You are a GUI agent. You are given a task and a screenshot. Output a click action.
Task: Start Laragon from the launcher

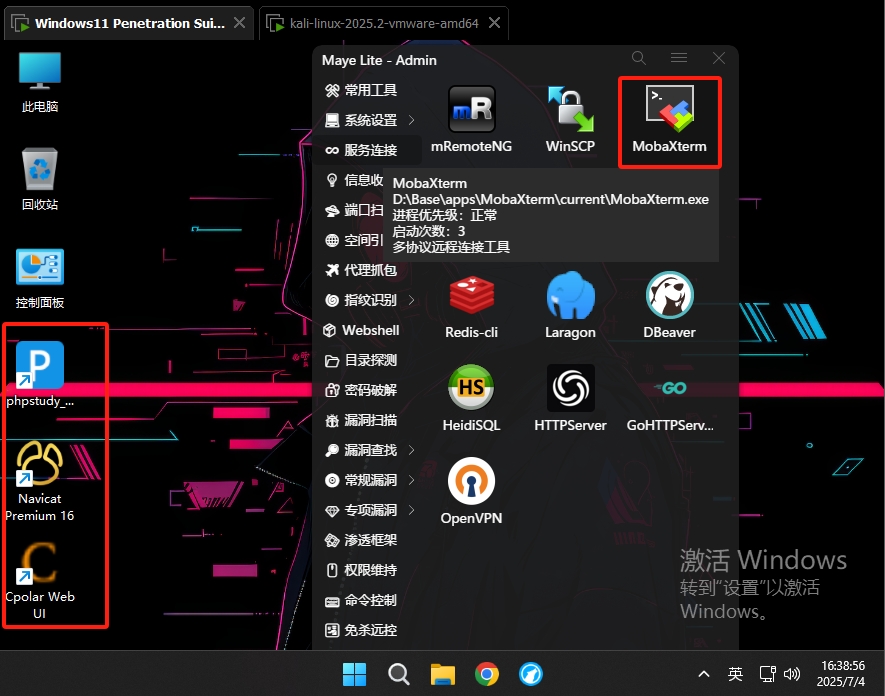[x=570, y=306]
